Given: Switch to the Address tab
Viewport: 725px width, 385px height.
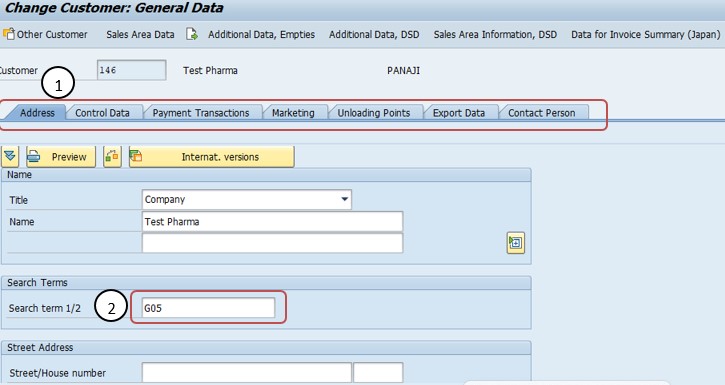Looking at the screenshot, I should click(37, 113).
